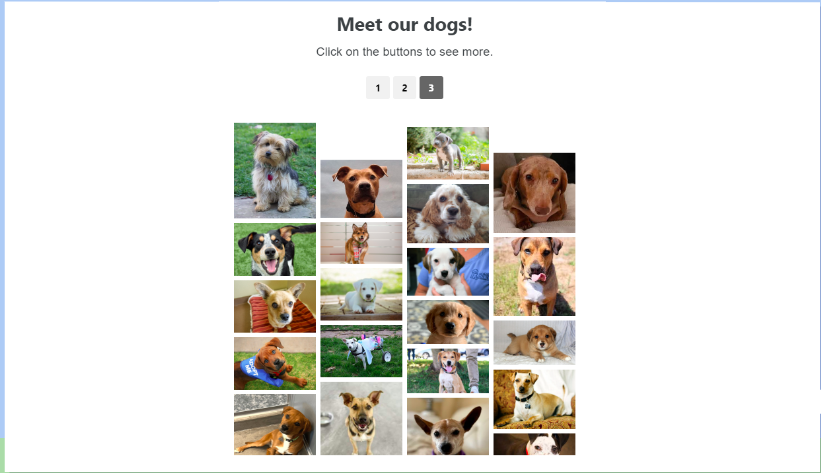Screen dimensions: 821x473
Task: Select the white puppy lying on deck
Action: [x=361, y=294]
